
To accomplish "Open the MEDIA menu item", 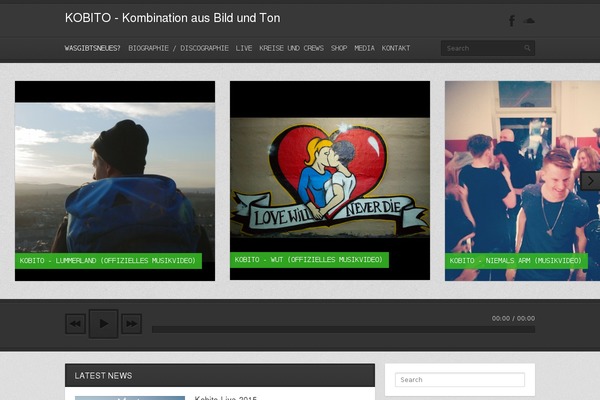I will (x=364, y=48).
